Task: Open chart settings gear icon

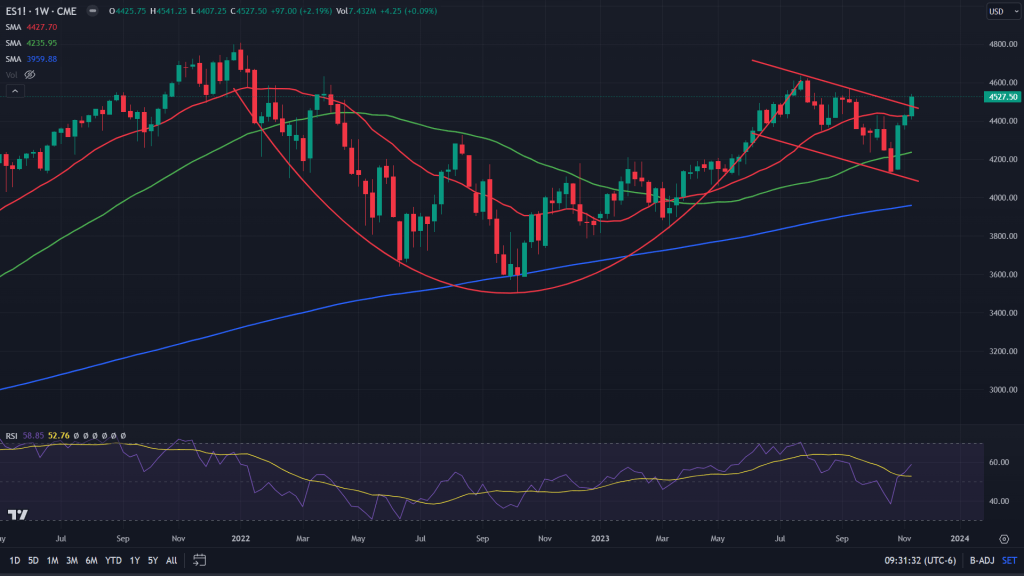Action: (x=1003, y=539)
